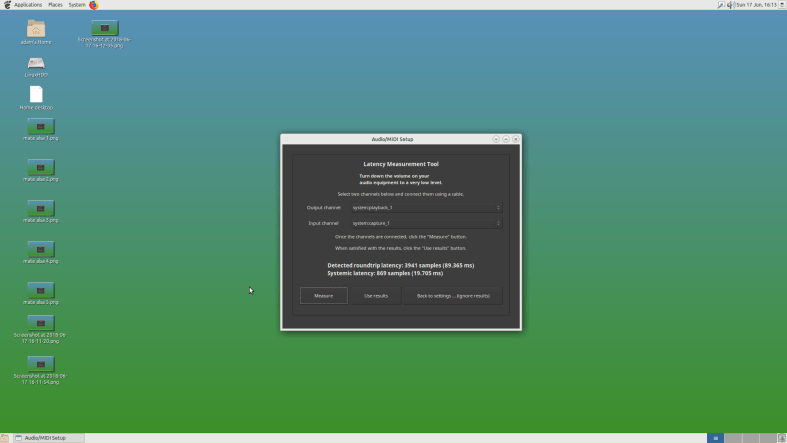Image resolution: width=787 pixels, height=443 pixels.
Task: Click the trash icon in bottom panel
Action: coord(780,438)
